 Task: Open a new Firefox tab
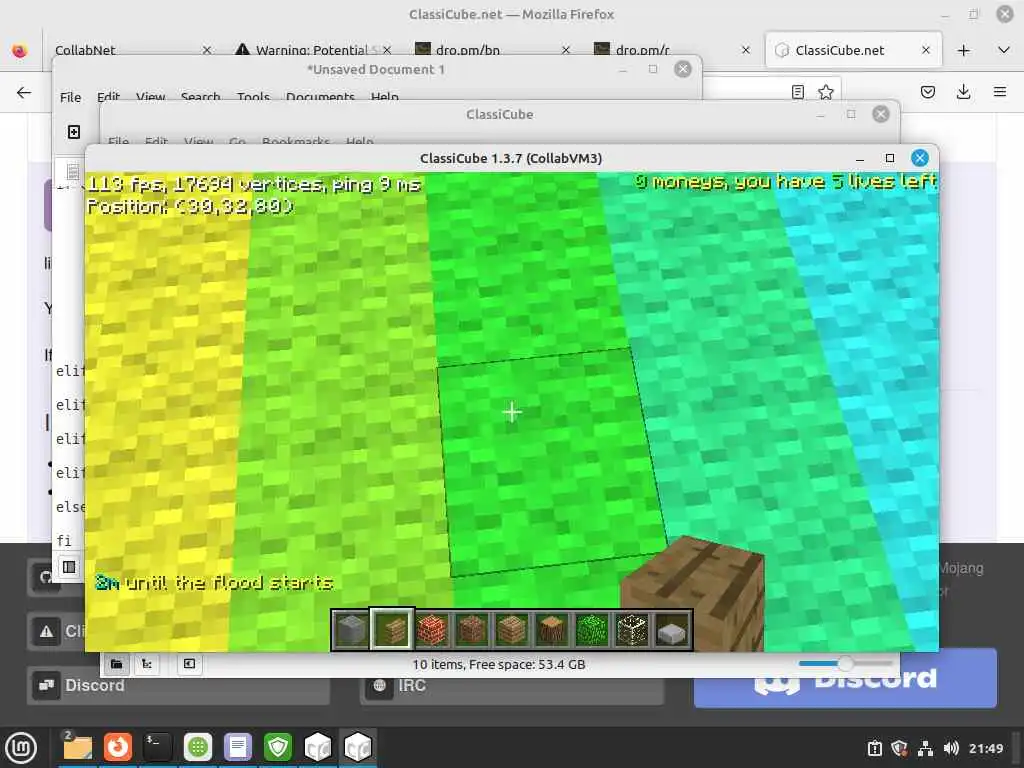click(x=963, y=50)
